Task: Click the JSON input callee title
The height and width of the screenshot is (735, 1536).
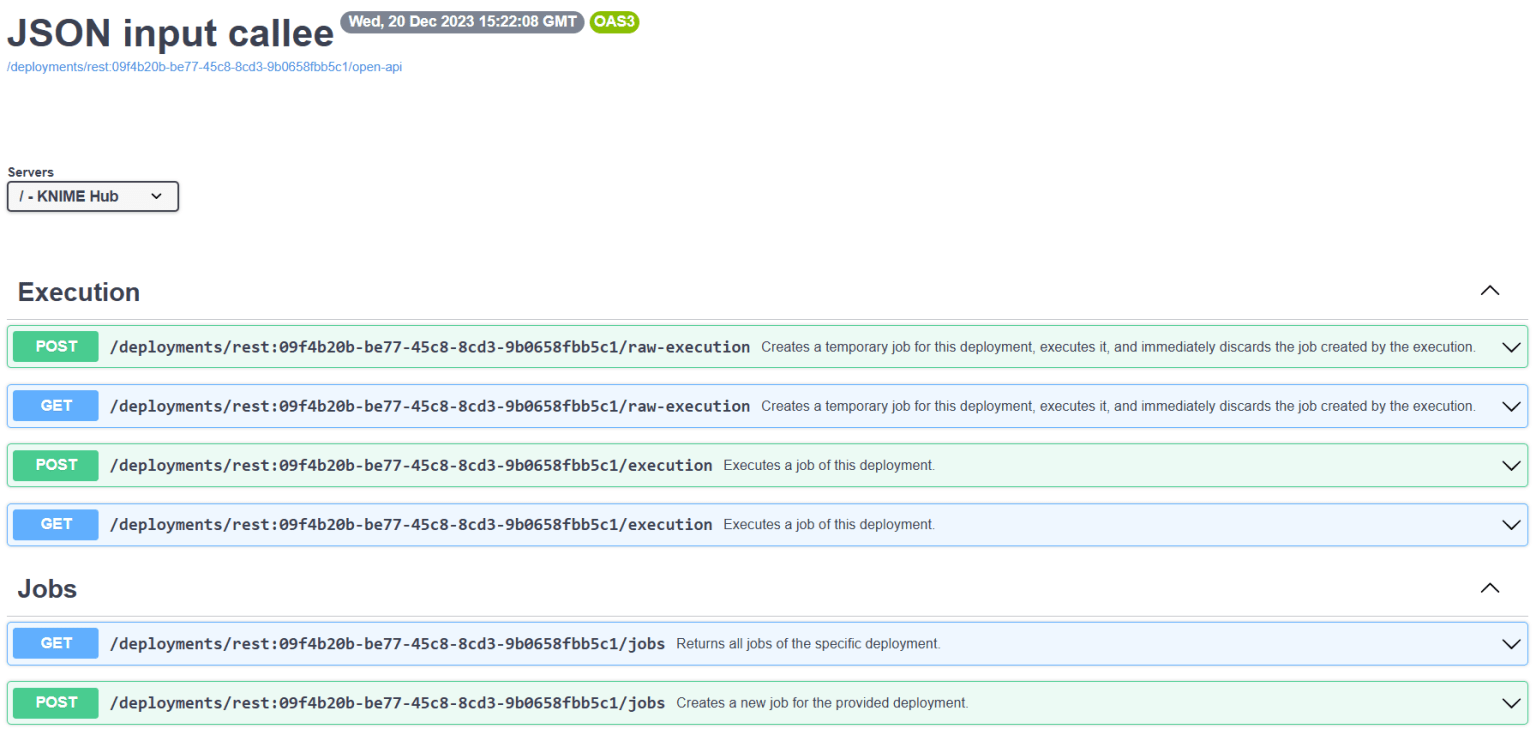Action: point(170,34)
